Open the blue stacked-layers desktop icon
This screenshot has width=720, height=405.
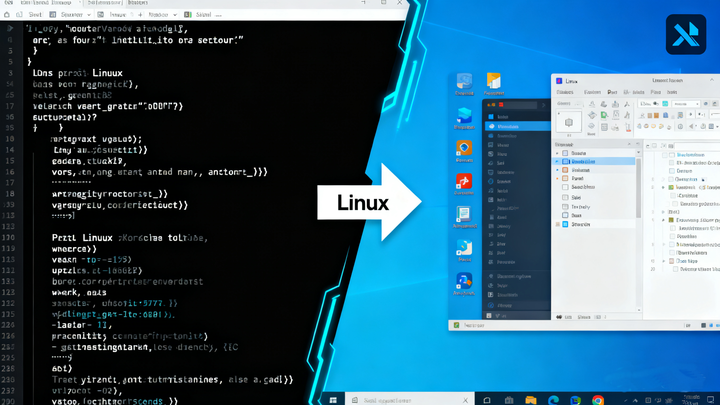click(464, 116)
